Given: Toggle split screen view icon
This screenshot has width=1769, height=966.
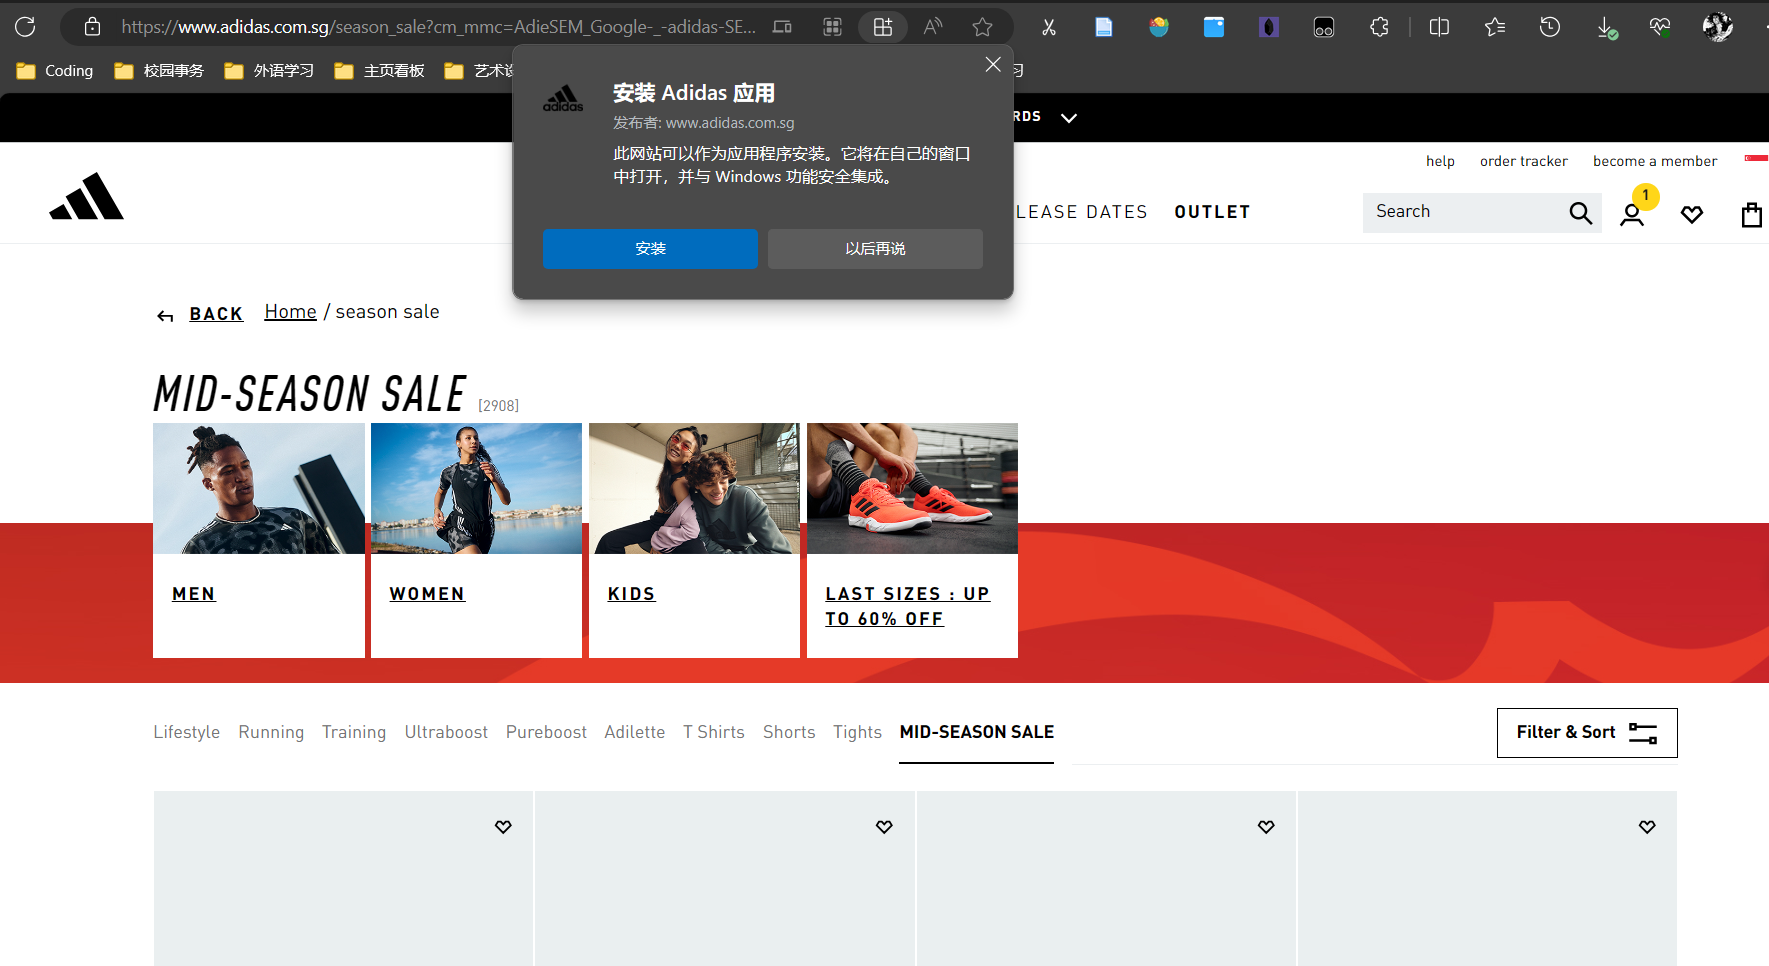Looking at the screenshot, I should (x=1440, y=27).
